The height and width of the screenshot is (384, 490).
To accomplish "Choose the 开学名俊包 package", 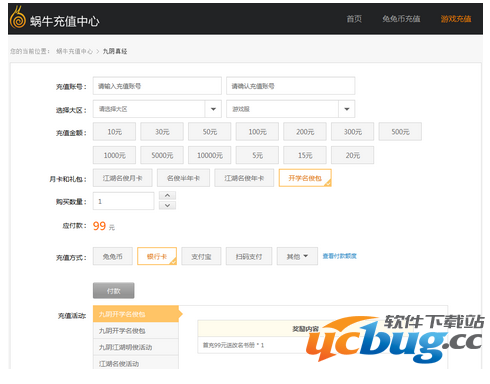I will pyautogui.click(x=305, y=178).
